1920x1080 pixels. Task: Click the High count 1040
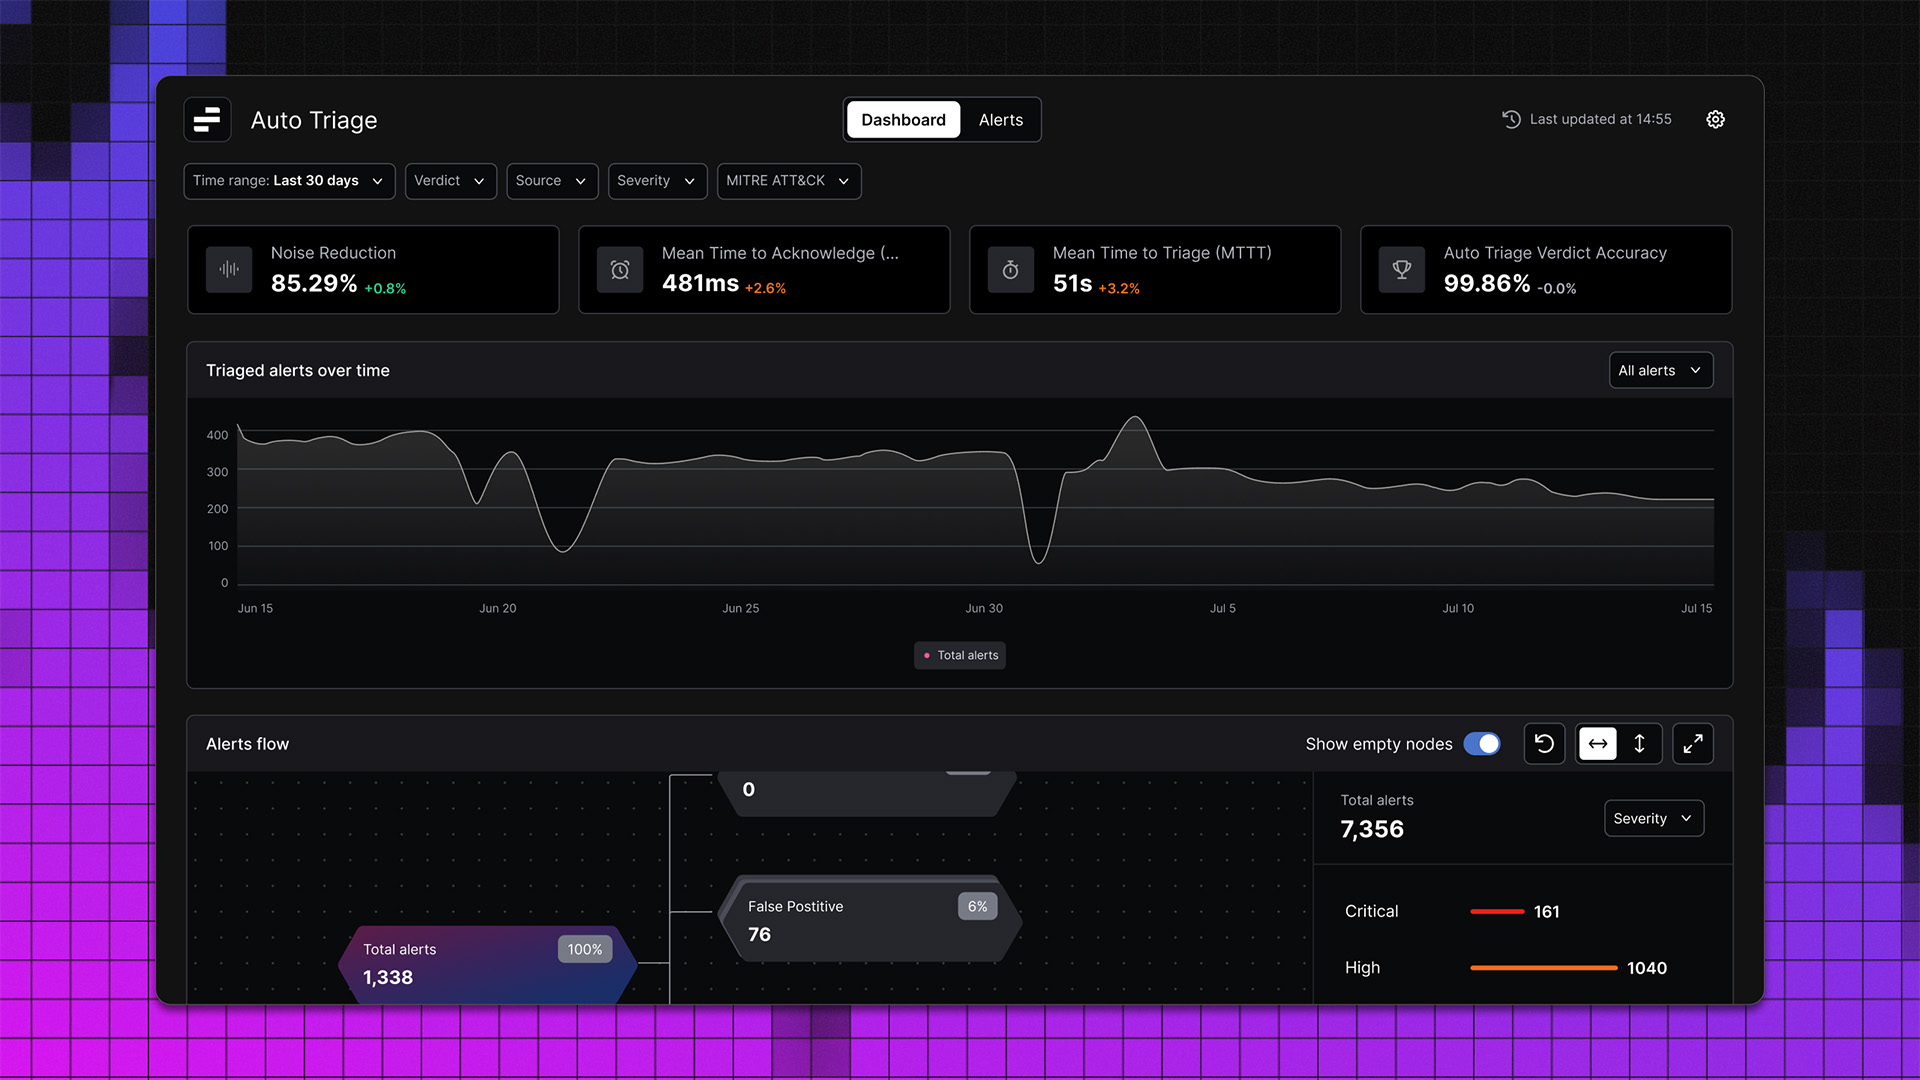click(x=1647, y=968)
